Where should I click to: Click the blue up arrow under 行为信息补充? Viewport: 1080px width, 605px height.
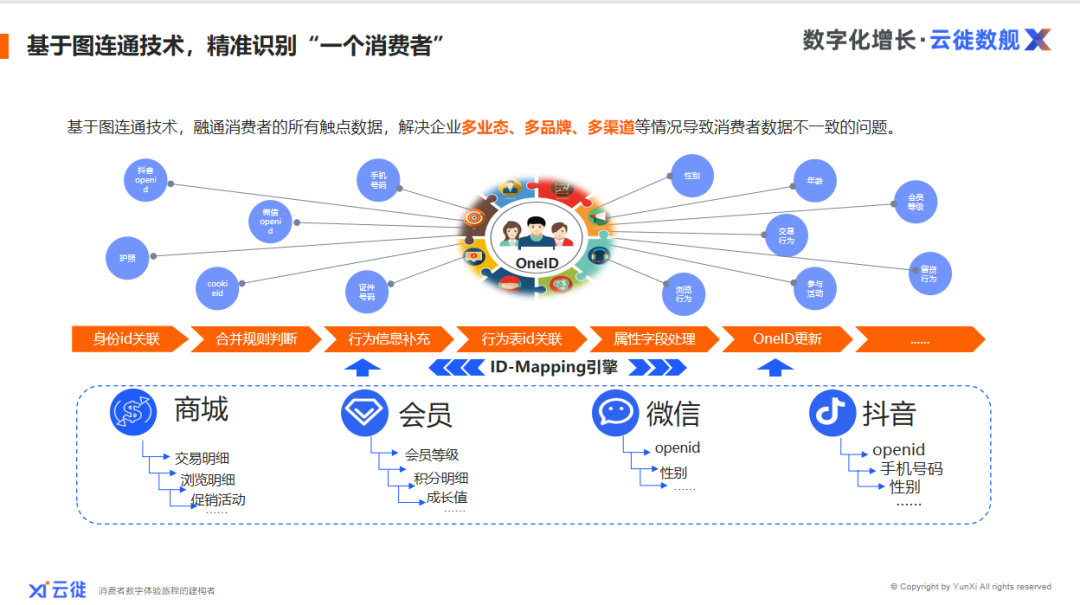click(x=362, y=367)
